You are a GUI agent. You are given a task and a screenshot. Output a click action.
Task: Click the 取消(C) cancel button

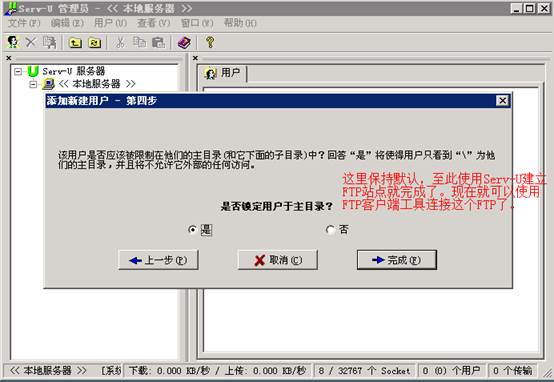[x=278, y=260]
